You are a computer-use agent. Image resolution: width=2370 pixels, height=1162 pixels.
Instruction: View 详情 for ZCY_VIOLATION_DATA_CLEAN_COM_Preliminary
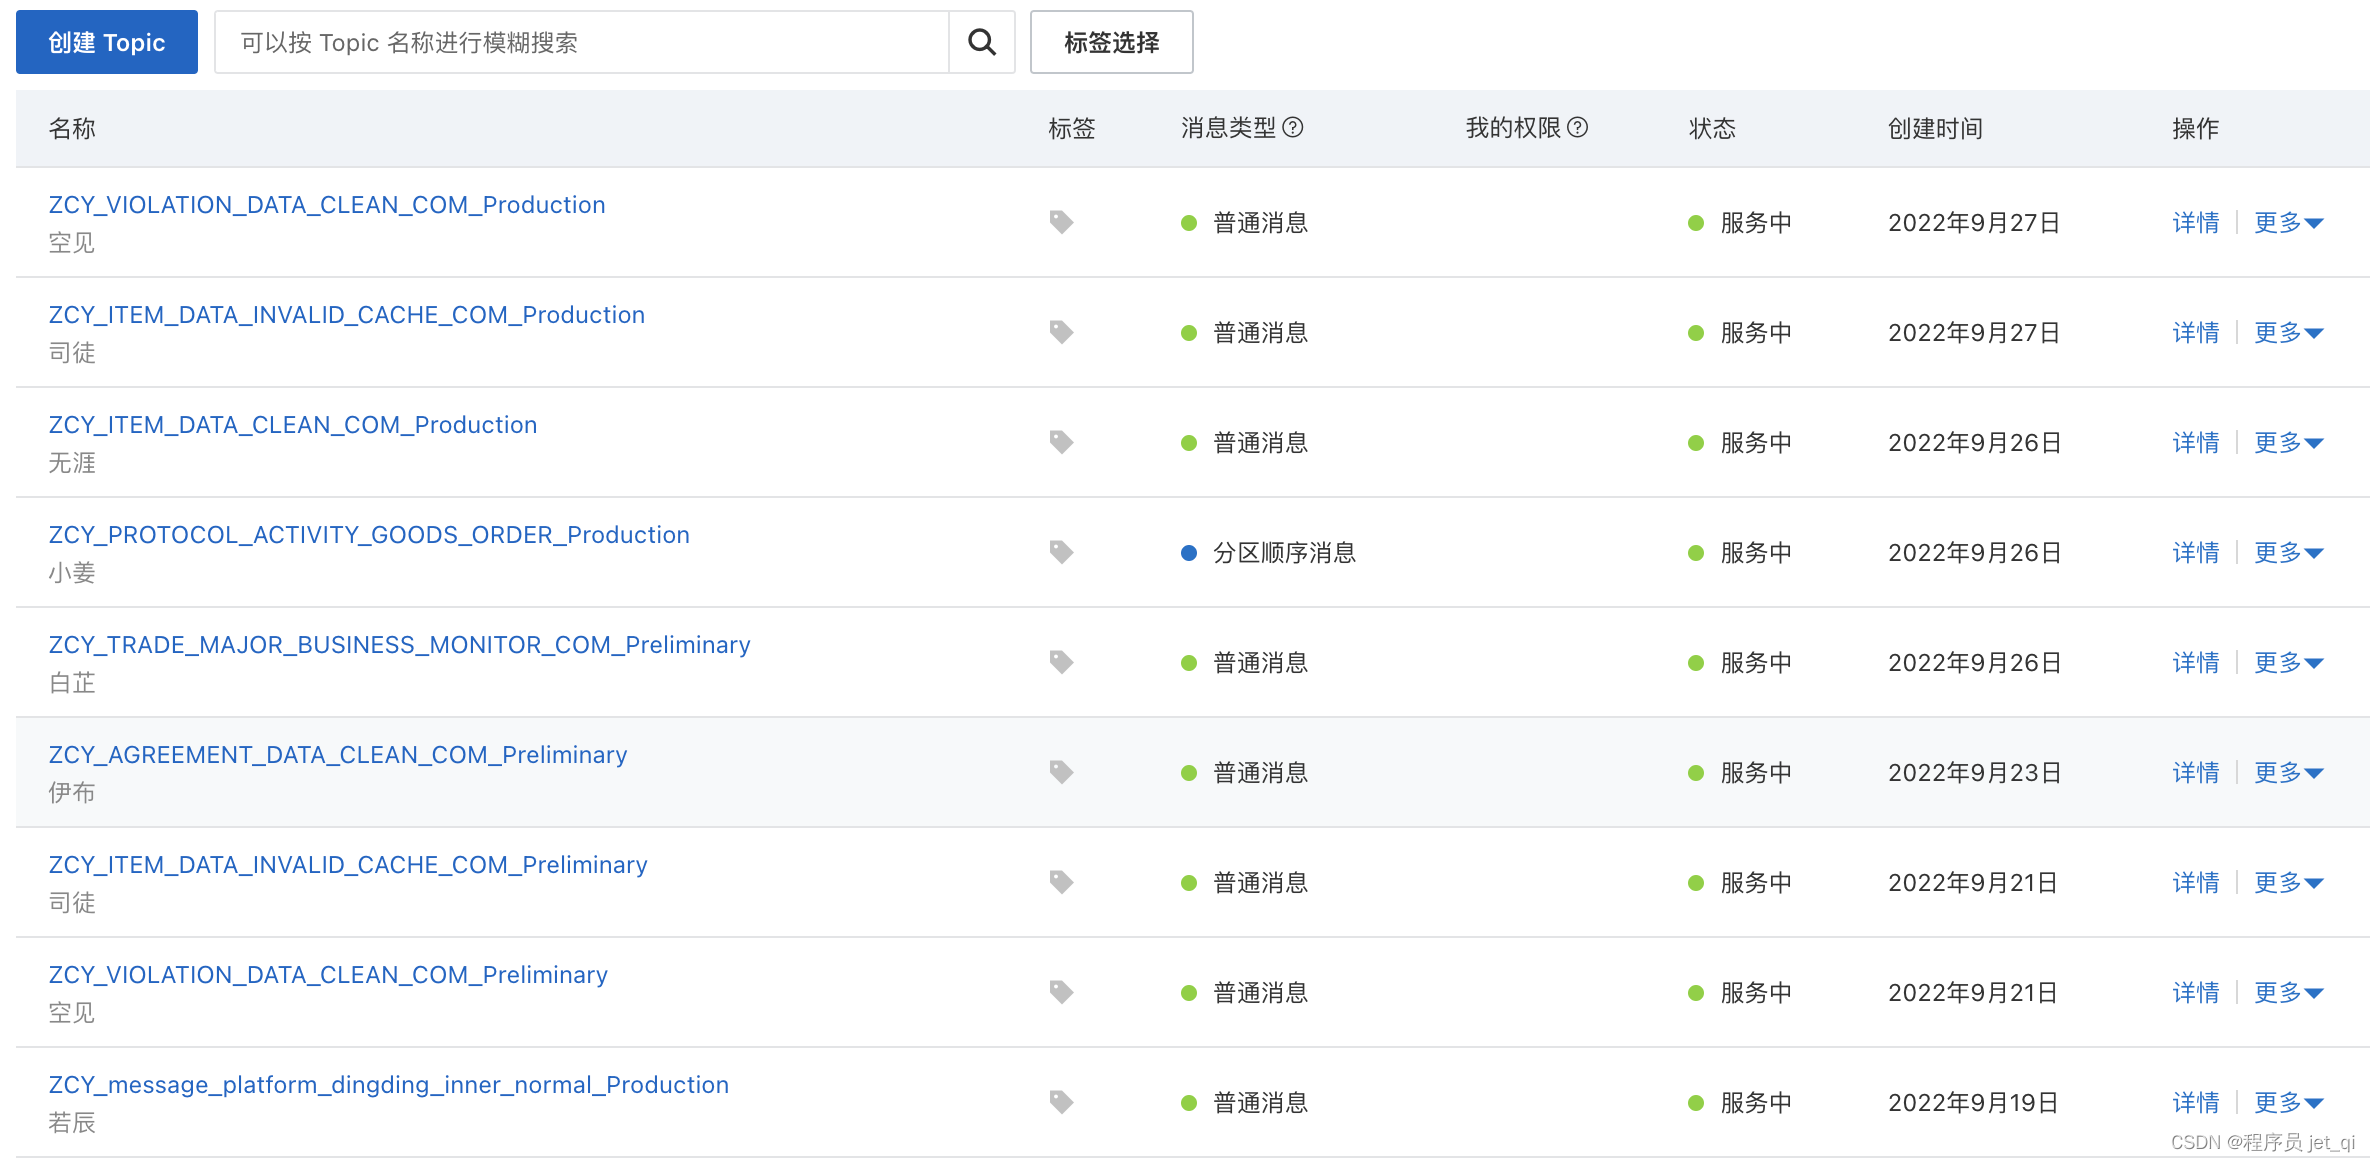[x=2196, y=993]
